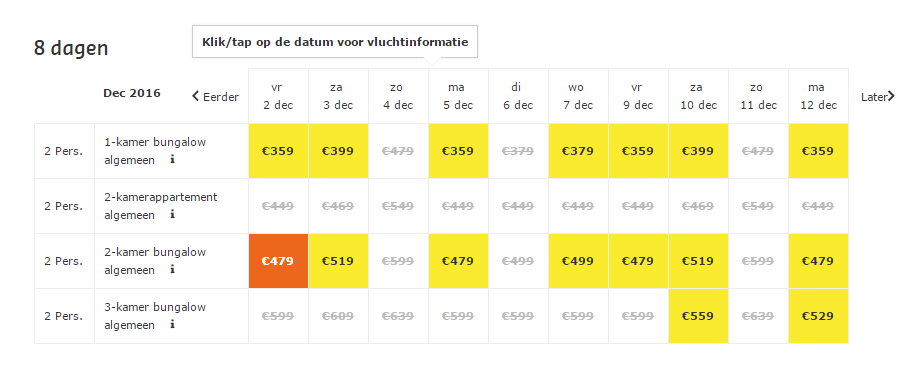Choose €499 2-kamer bungalow on 7 dec
915x379 pixels.
point(578,261)
